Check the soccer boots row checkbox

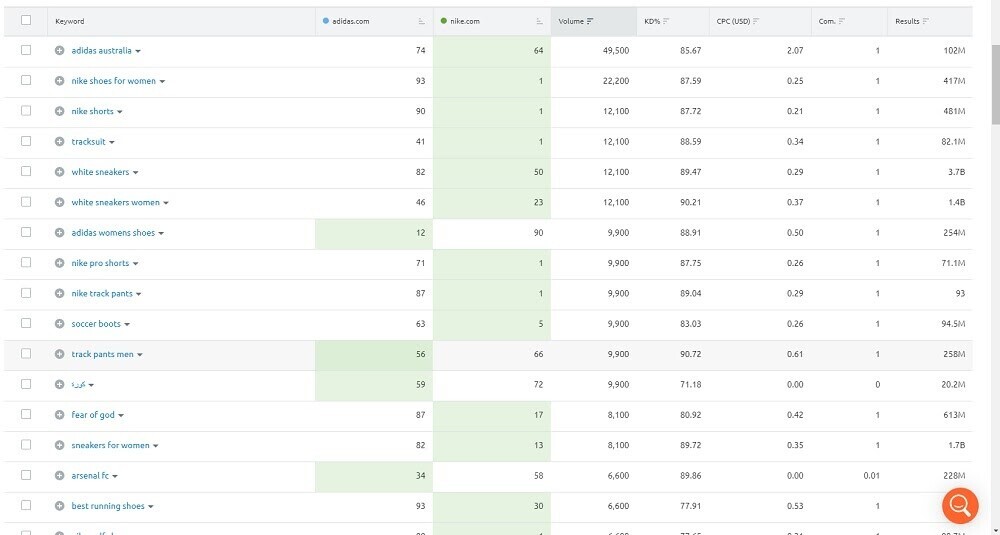coord(26,323)
